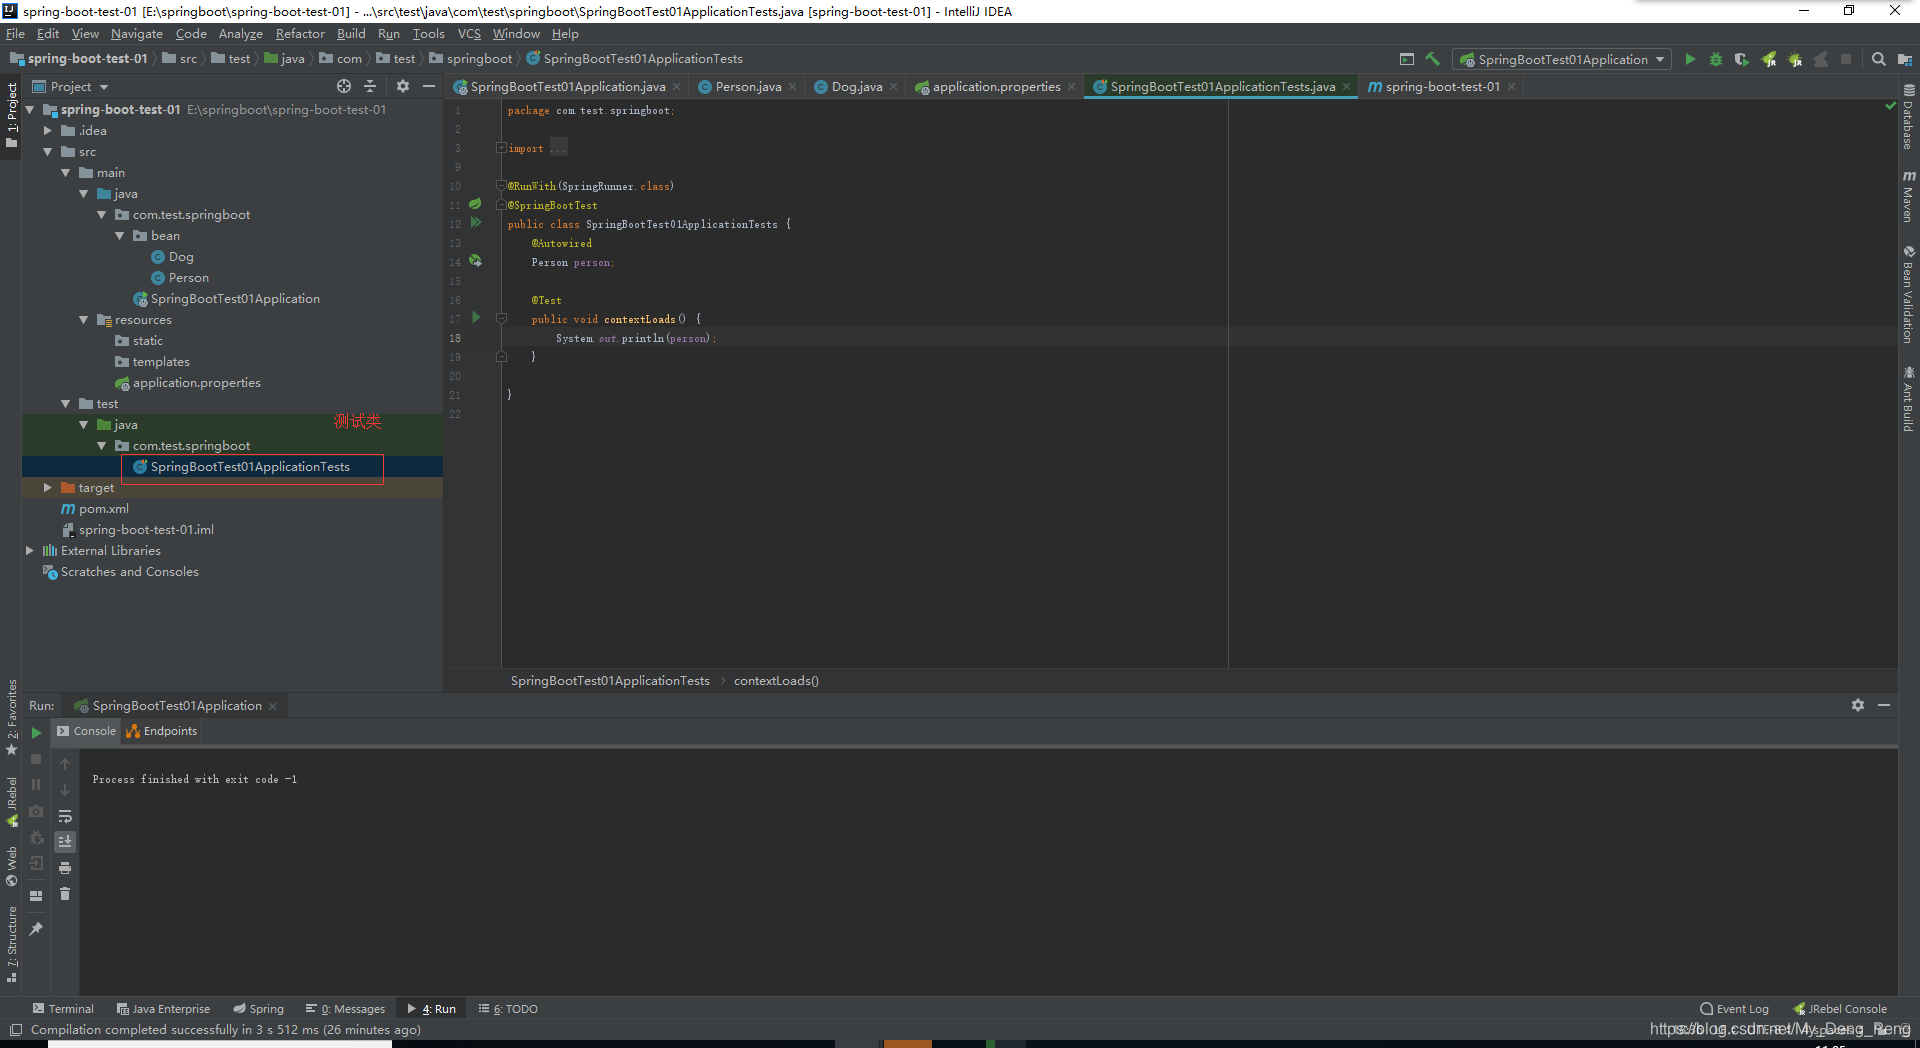The height and width of the screenshot is (1048, 1920).
Task: Run with JRebel rocket icon
Action: click(1769, 59)
